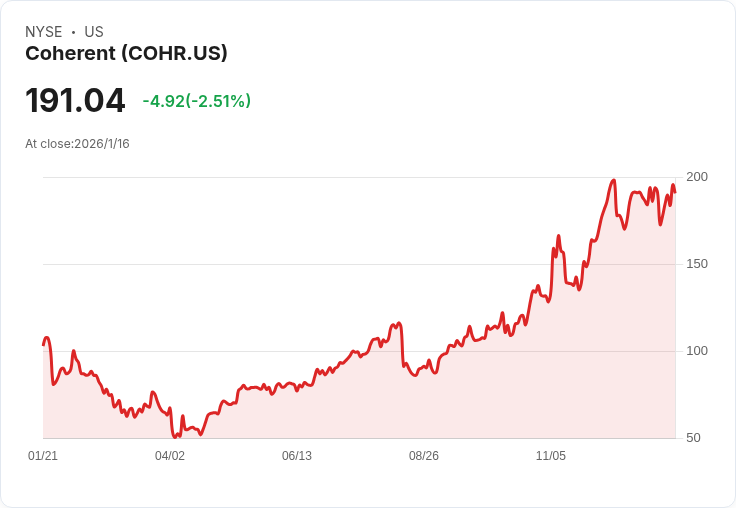Select the 01/21 date on x-axis

click(43, 456)
